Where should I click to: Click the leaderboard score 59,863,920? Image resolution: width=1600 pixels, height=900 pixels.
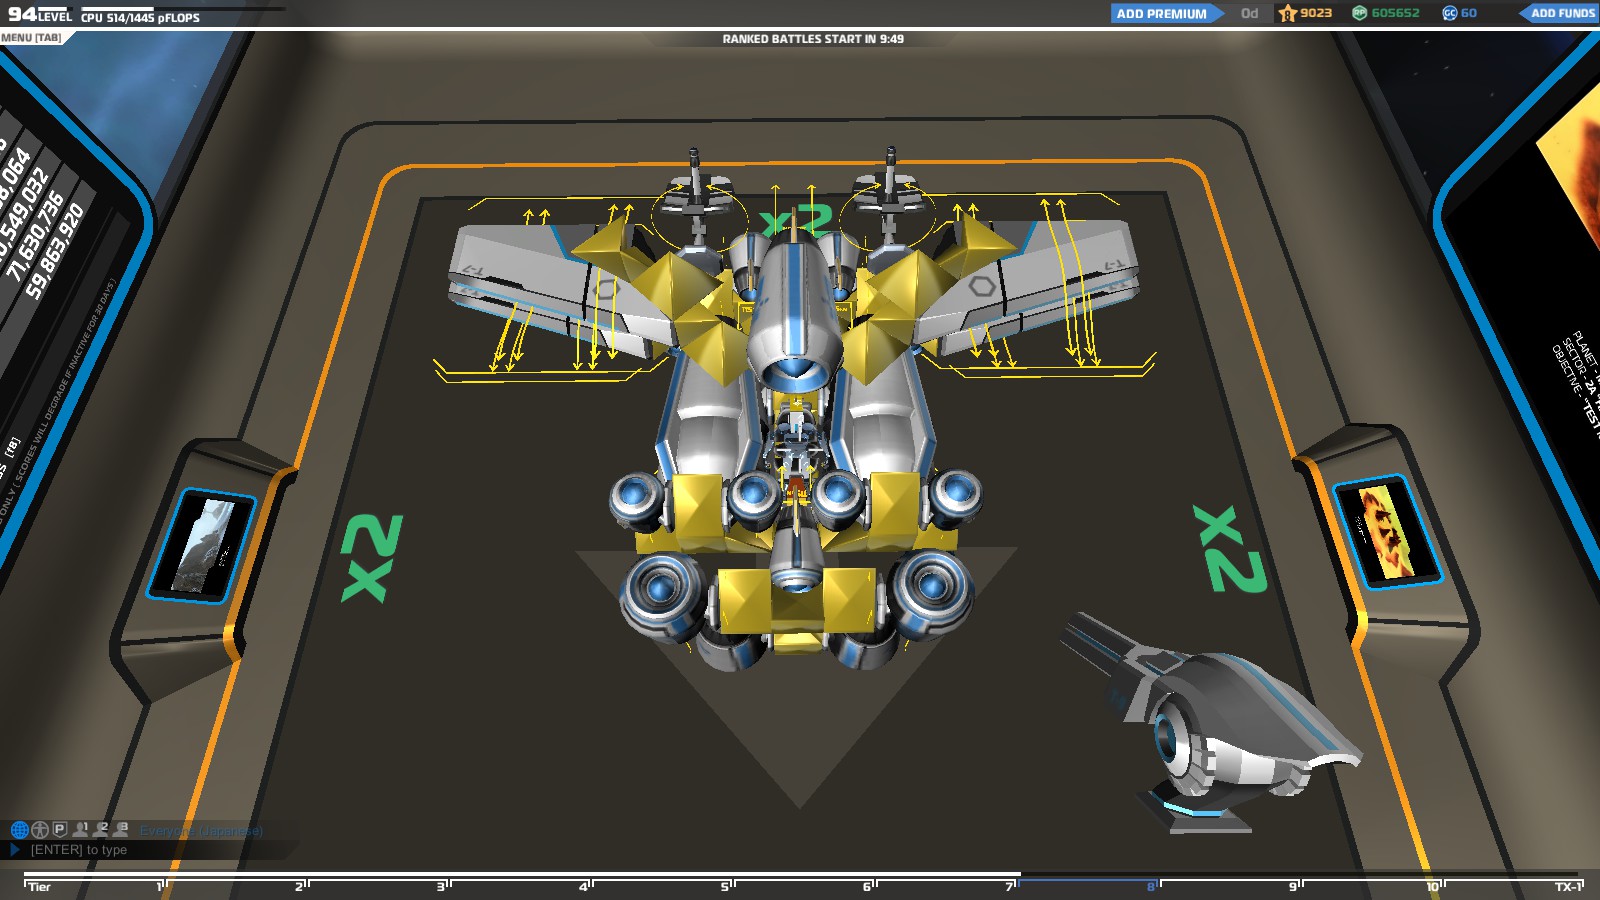56,251
